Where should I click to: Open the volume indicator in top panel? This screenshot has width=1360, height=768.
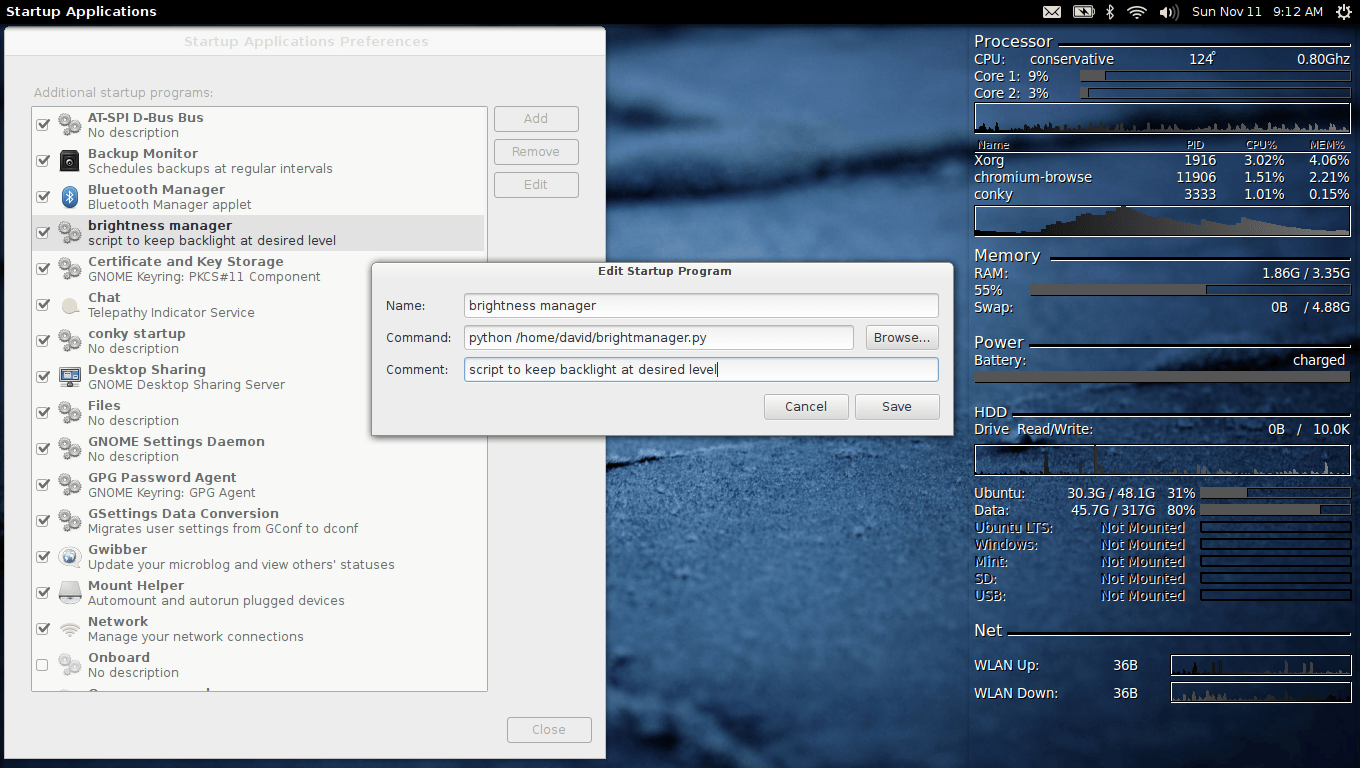[1168, 12]
